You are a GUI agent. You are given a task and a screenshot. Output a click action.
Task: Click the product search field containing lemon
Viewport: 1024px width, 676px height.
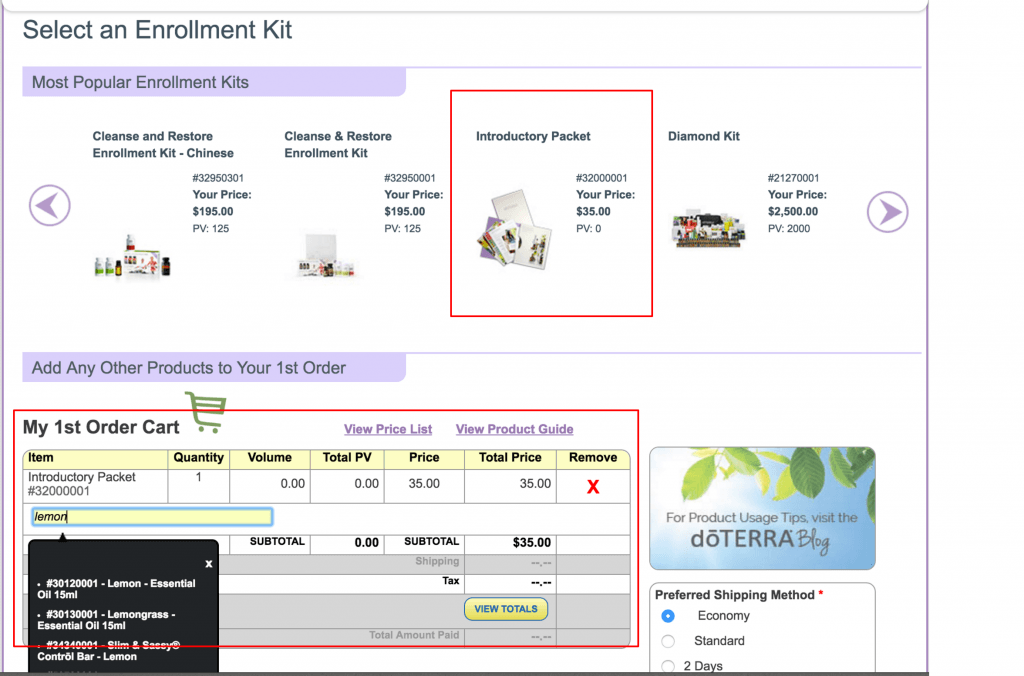point(152,517)
